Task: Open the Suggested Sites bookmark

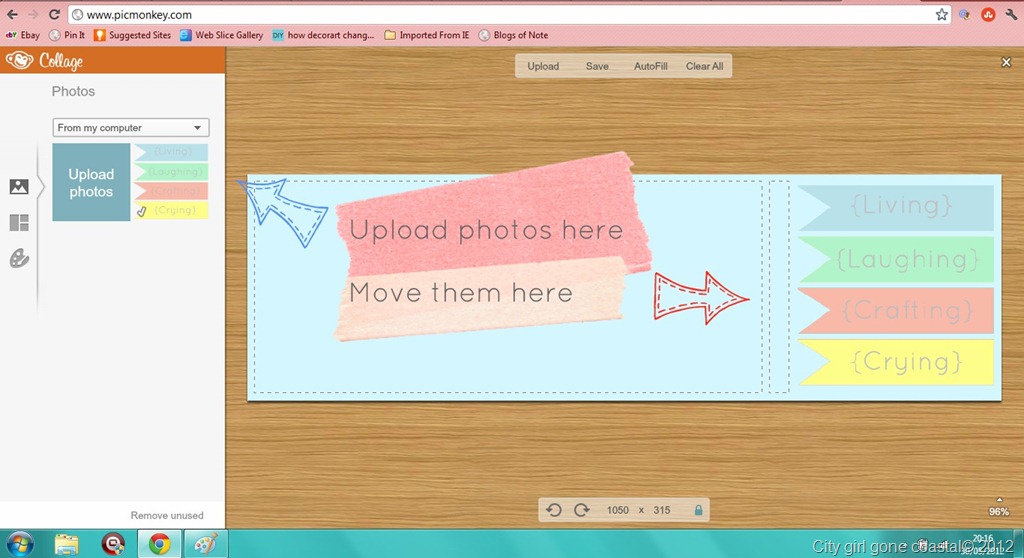Action: click(133, 35)
